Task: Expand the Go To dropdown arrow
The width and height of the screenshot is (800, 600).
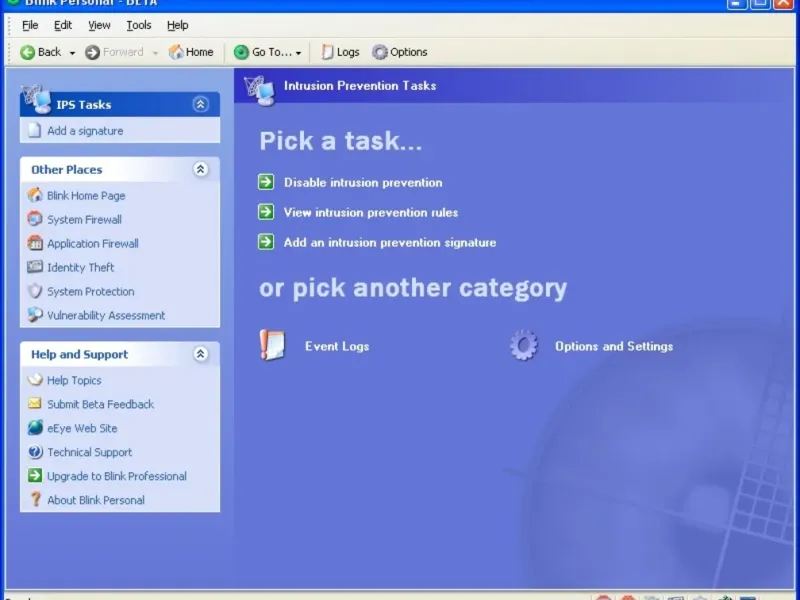Action: (298, 53)
